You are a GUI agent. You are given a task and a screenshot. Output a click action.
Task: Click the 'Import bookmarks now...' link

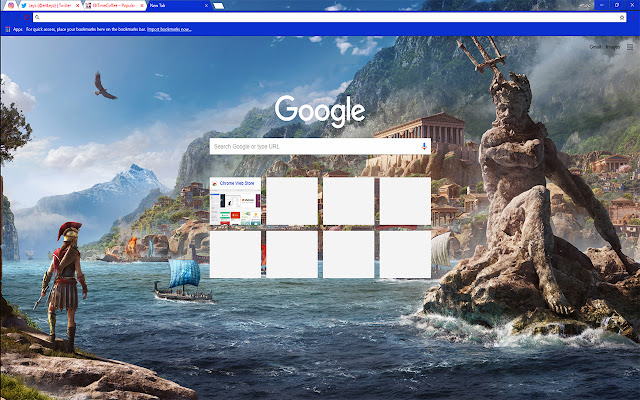coord(169,29)
